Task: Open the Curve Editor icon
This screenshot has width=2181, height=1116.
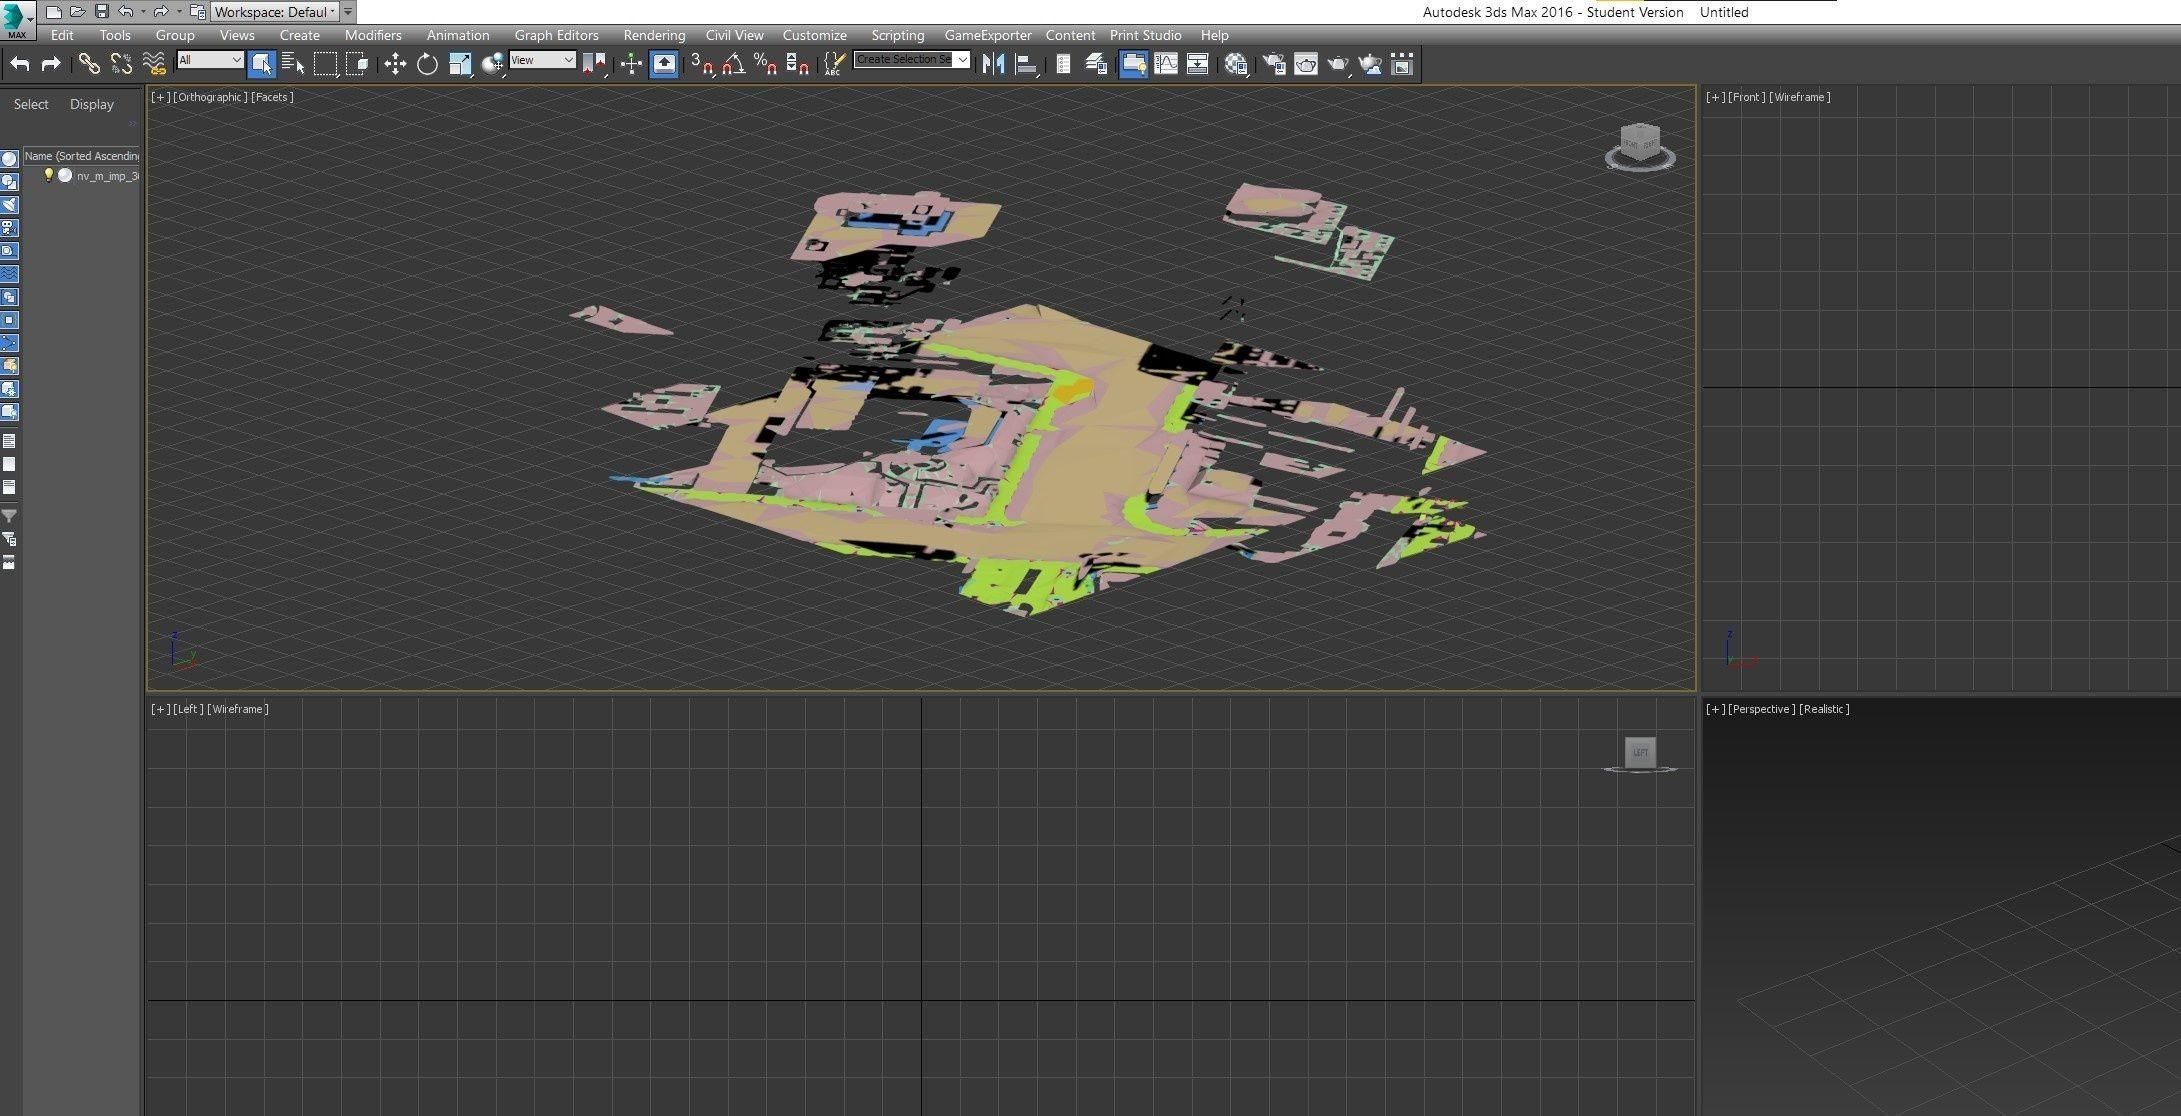Action: tap(1166, 64)
